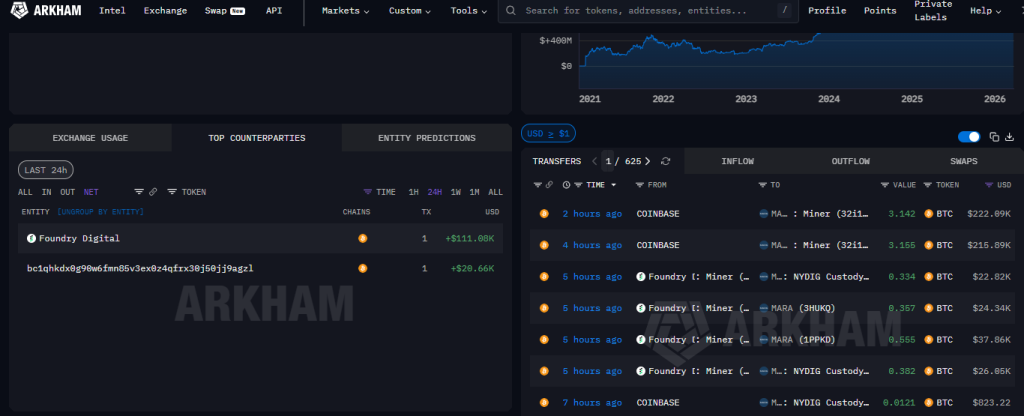Viewport: 1024px width, 416px height.
Task: Switch to the Entity Predictions tab
Action: [426, 138]
